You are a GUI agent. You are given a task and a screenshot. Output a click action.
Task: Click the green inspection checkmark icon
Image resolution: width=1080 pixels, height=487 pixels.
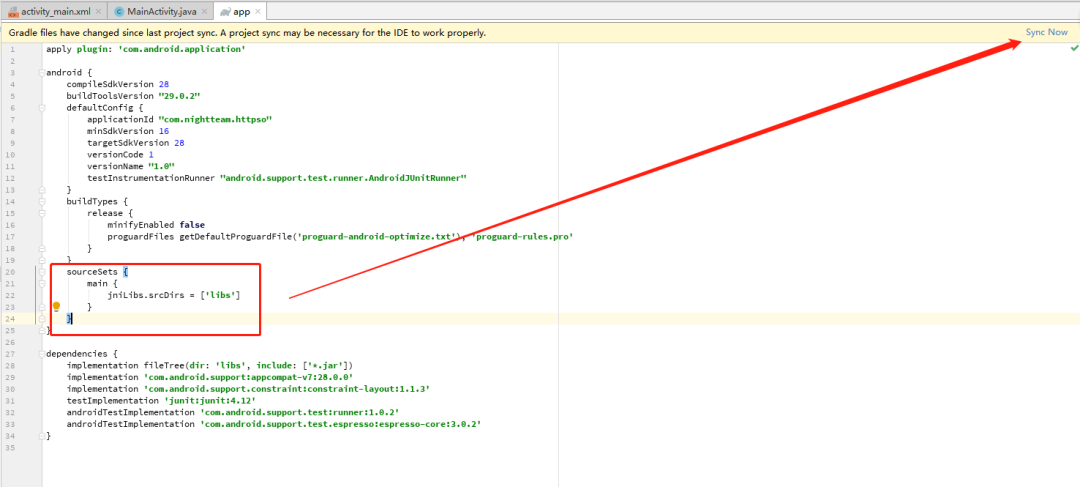(1074, 50)
